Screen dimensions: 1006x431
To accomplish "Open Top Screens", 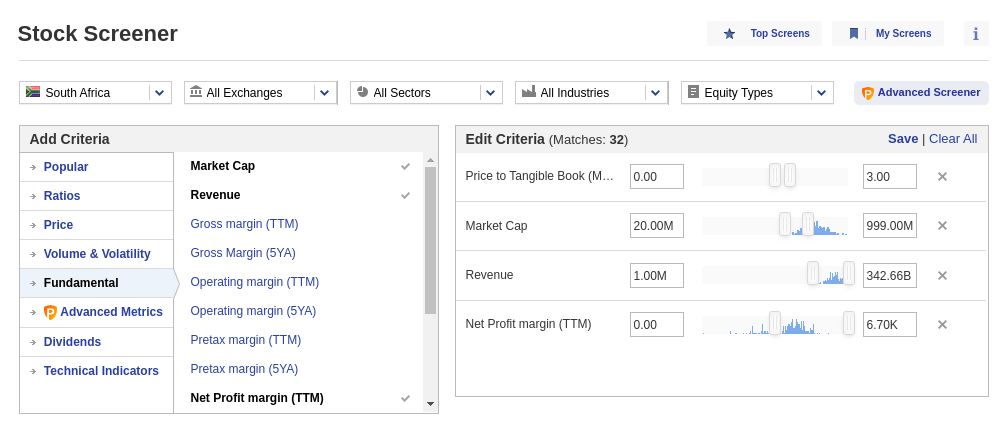I will pyautogui.click(x=764, y=33).
